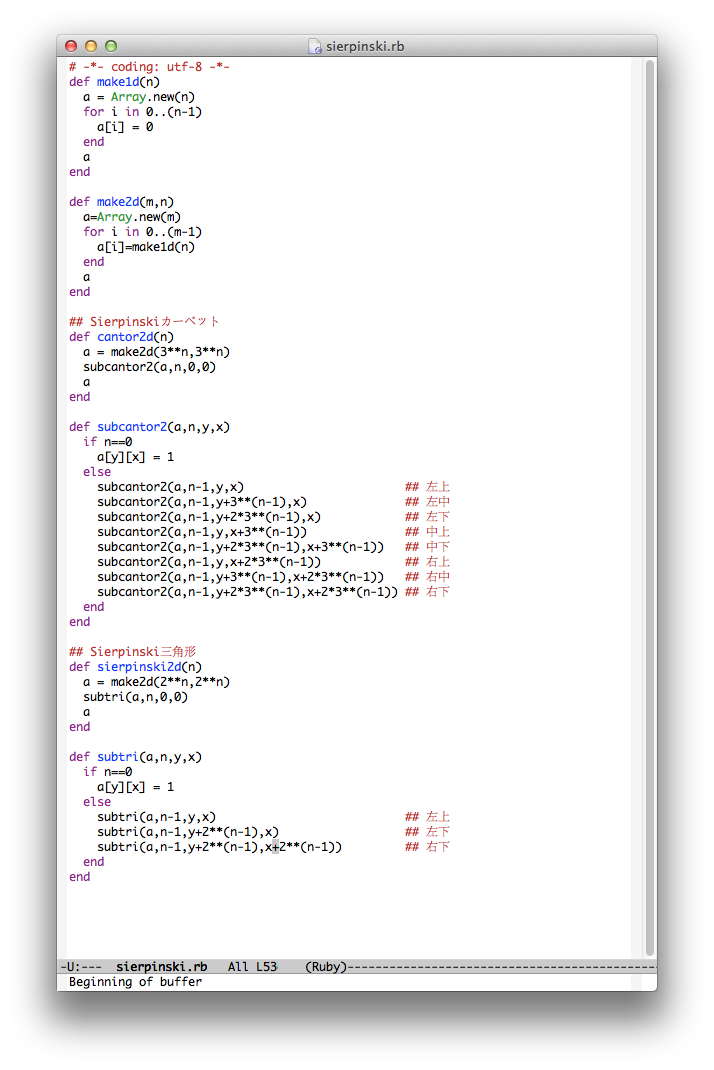Click the 'a[i] = 0' statement
Image resolution: width=714 pixels, height=1070 pixels.
pyautogui.click(x=125, y=127)
